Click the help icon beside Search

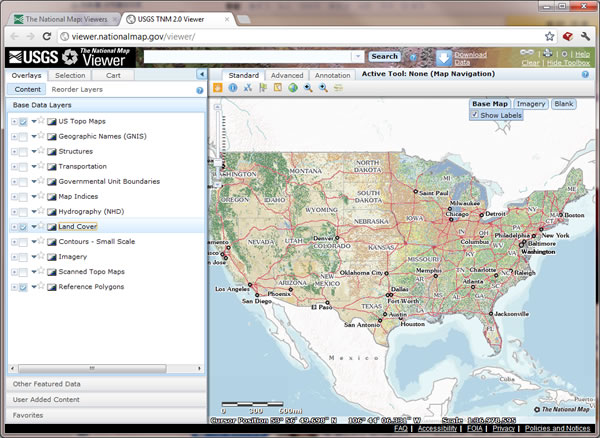click(x=413, y=57)
